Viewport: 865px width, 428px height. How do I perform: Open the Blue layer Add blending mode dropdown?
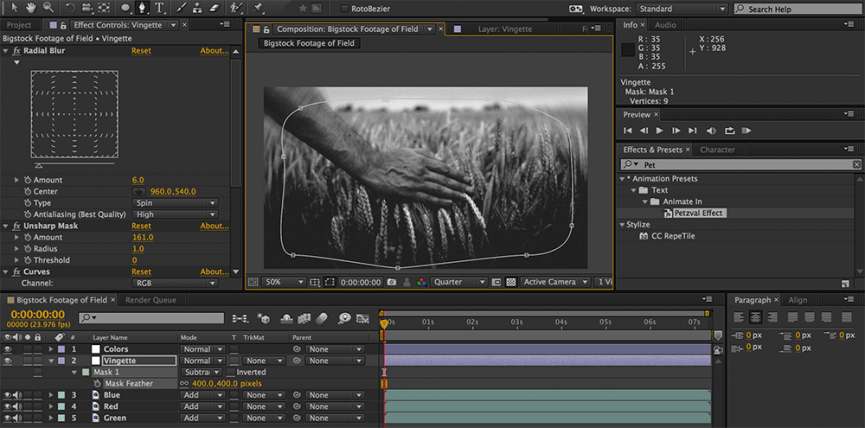(202, 395)
